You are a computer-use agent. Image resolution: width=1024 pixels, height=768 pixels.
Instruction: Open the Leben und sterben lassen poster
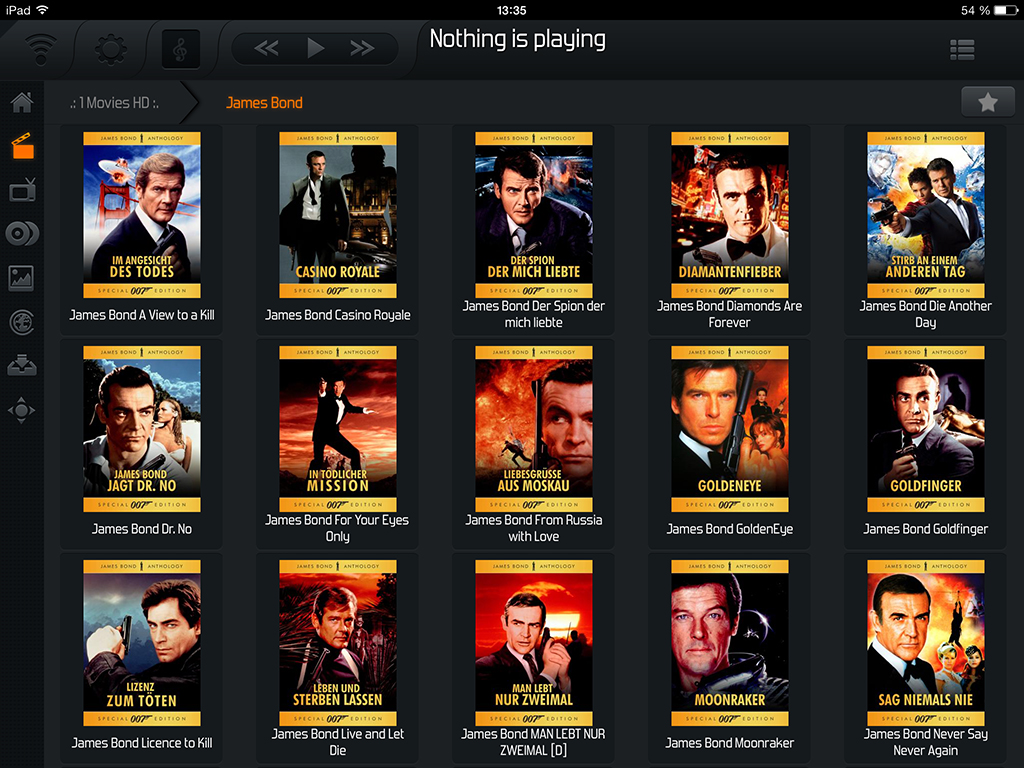coord(338,643)
